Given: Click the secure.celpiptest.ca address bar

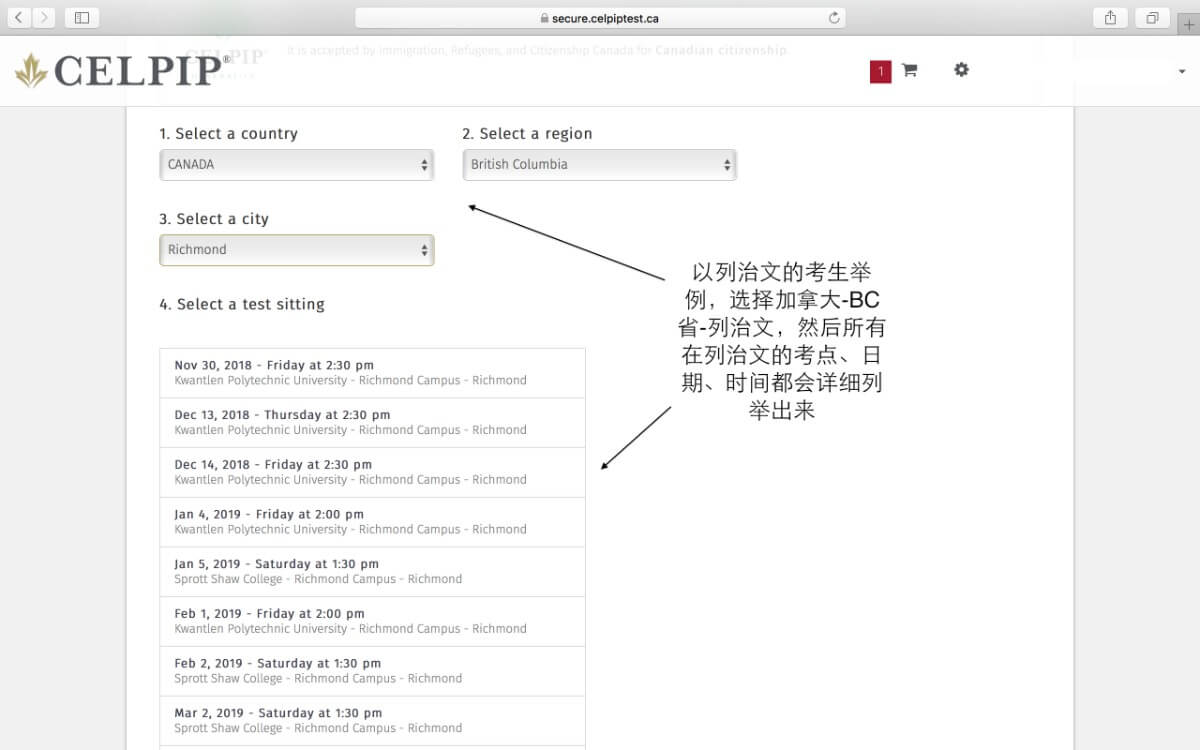Looking at the screenshot, I should (600, 17).
